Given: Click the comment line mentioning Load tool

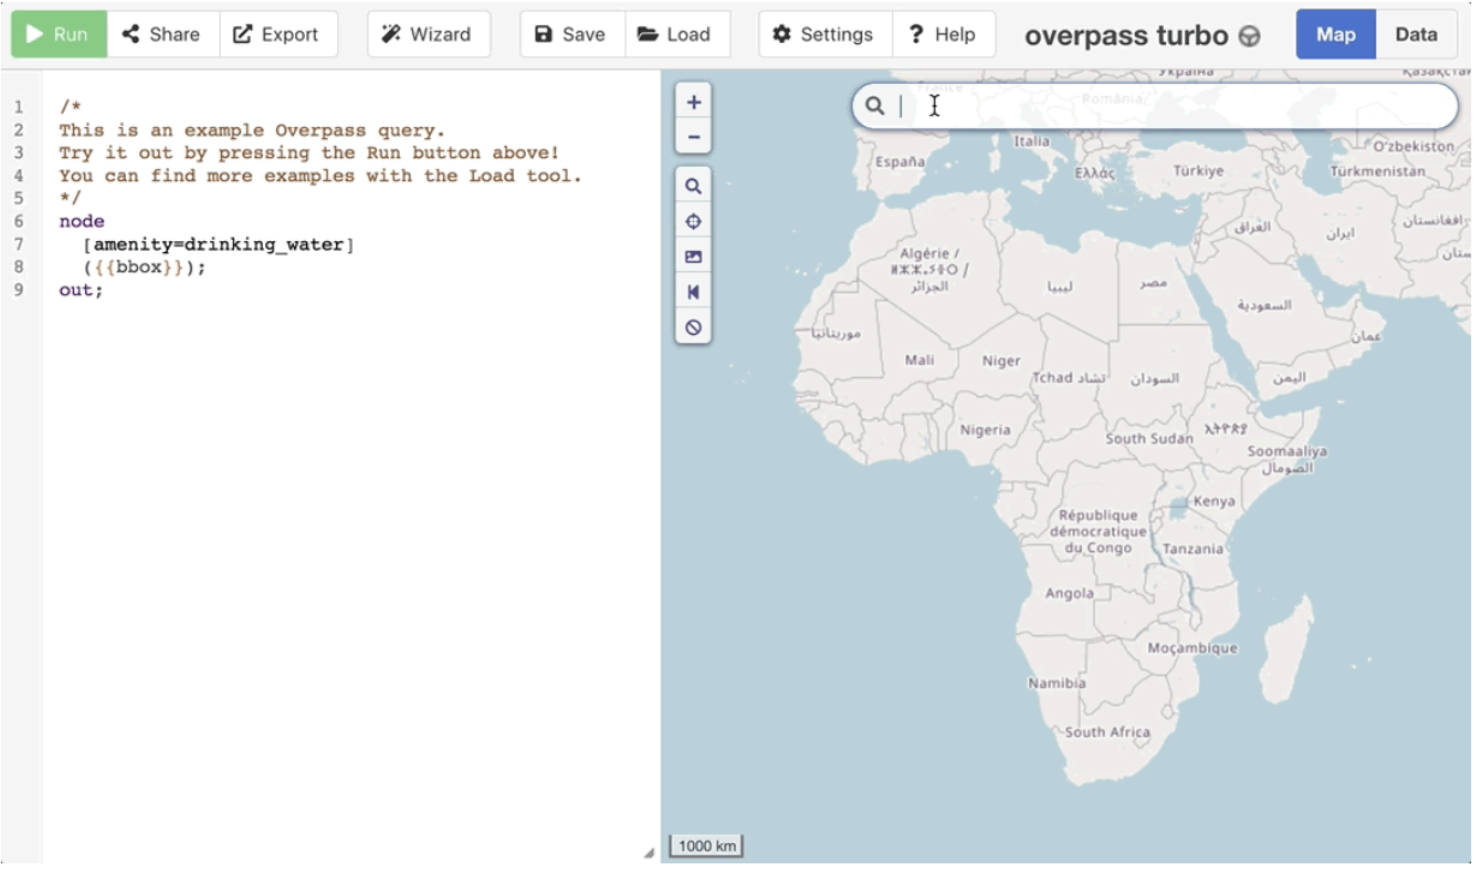Looking at the screenshot, I should click(x=319, y=176).
